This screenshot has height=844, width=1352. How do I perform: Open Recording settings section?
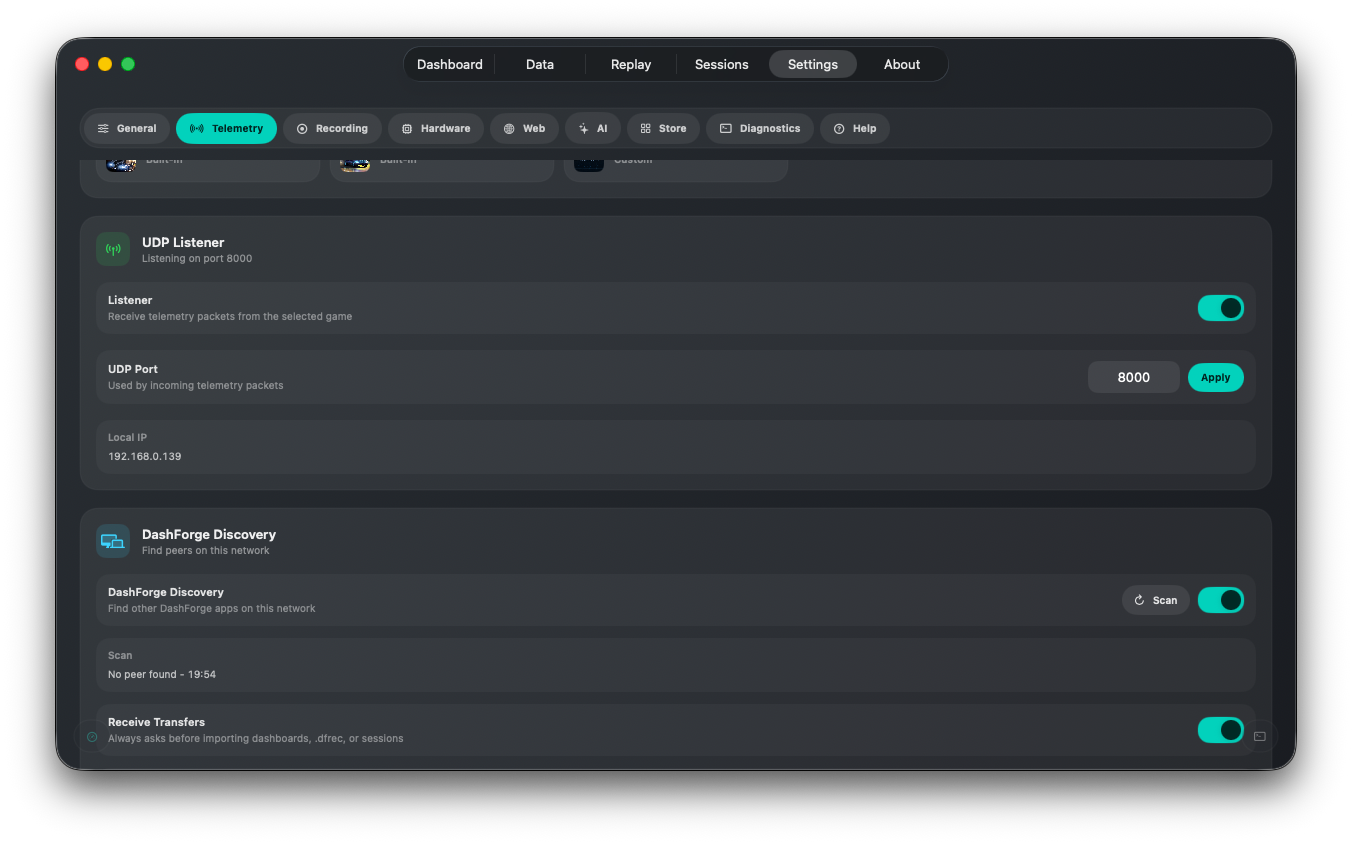click(332, 128)
